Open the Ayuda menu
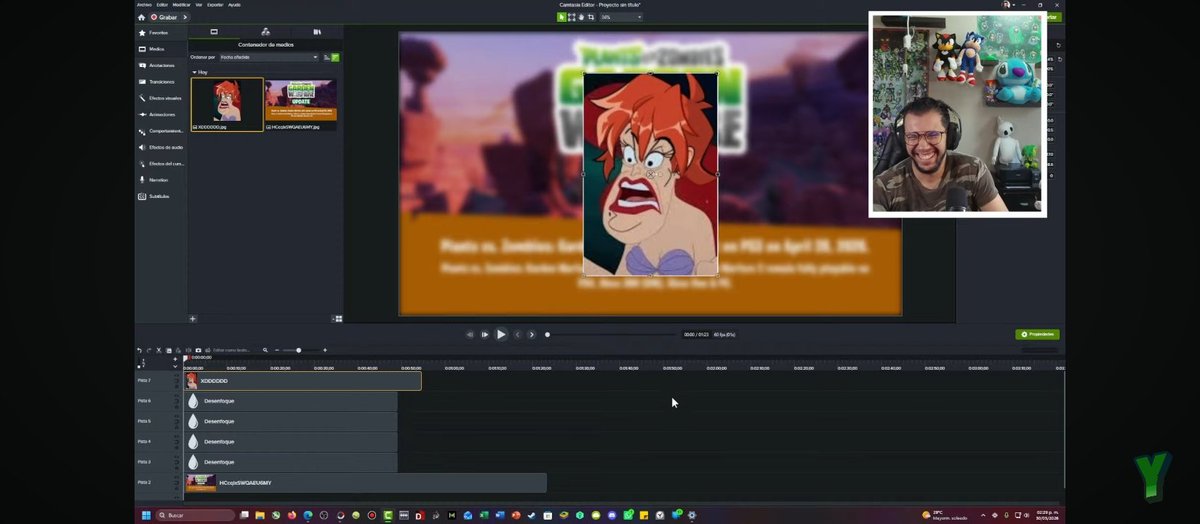Screen dimensions: 1200x524 [x=234, y=4]
